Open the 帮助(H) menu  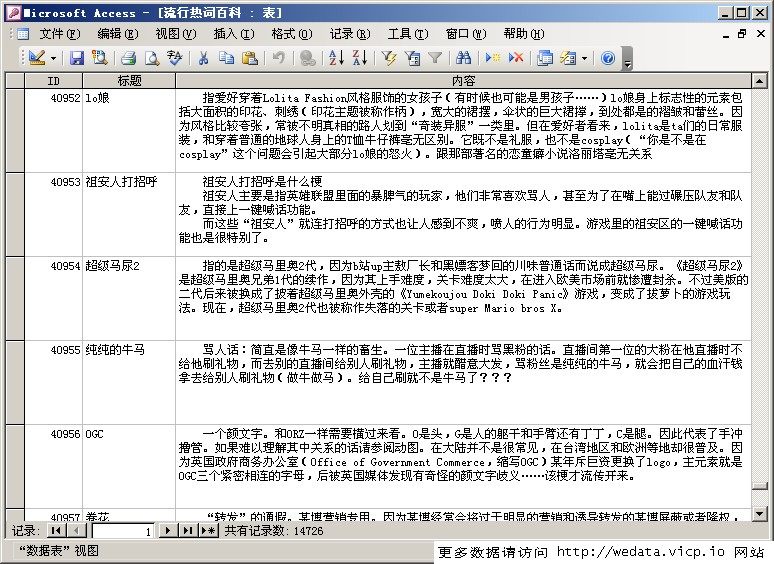[x=524, y=34]
